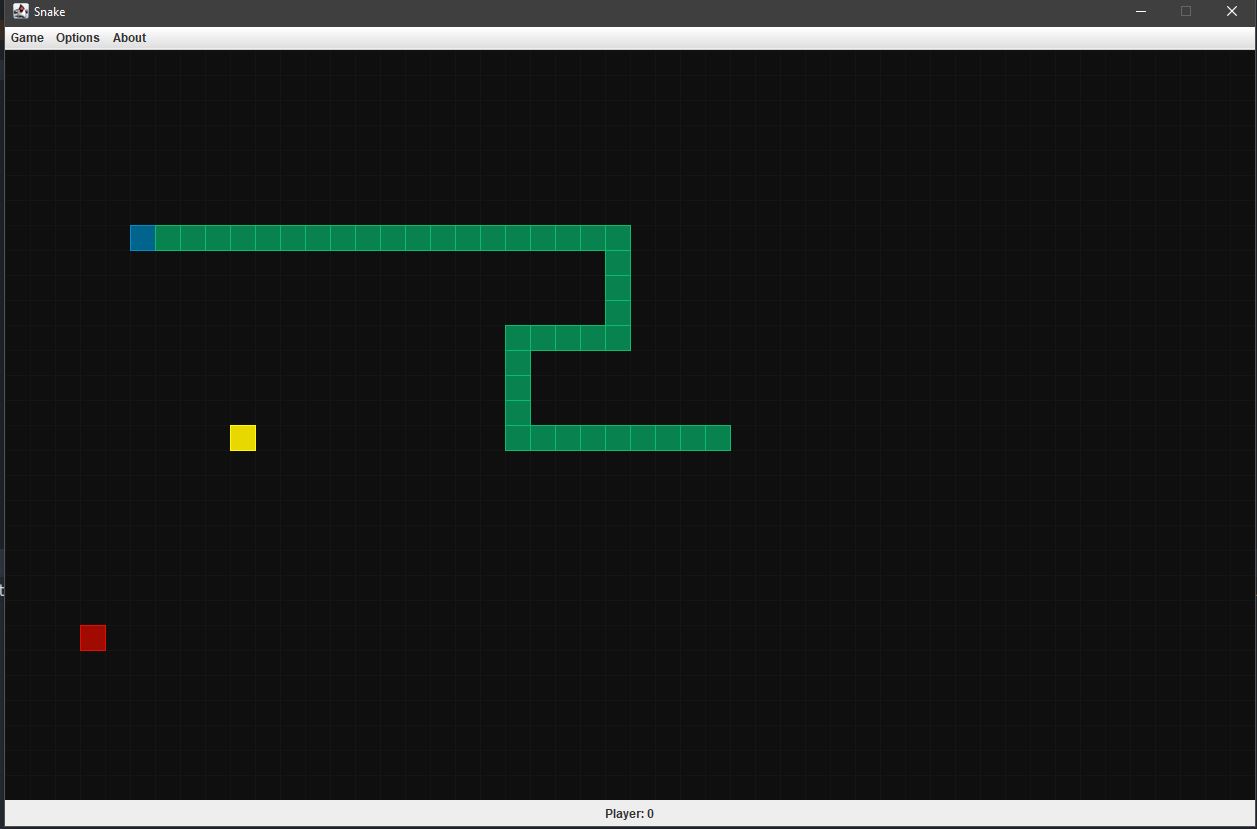Image resolution: width=1257 pixels, height=829 pixels.
Task: Click the menu bar background area
Action: tap(400, 37)
